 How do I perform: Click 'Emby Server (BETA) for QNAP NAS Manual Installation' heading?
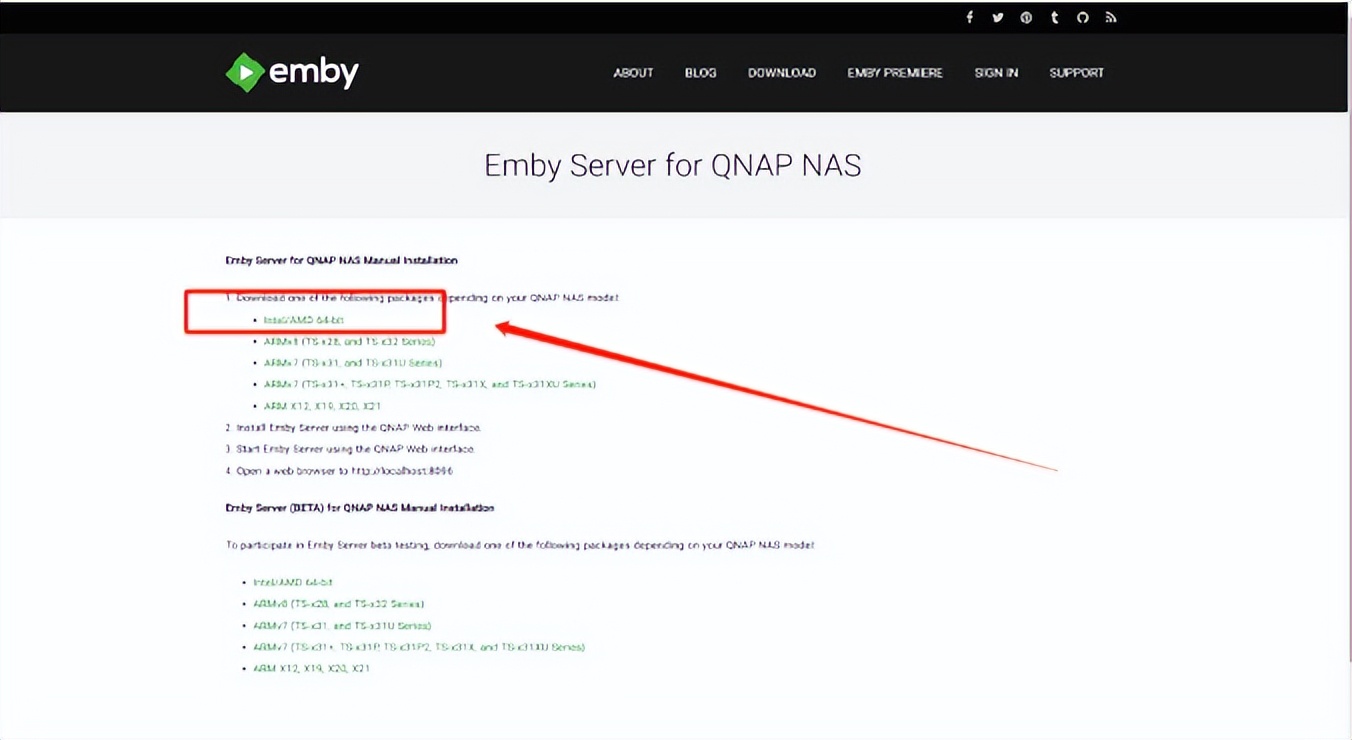[360, 508]
